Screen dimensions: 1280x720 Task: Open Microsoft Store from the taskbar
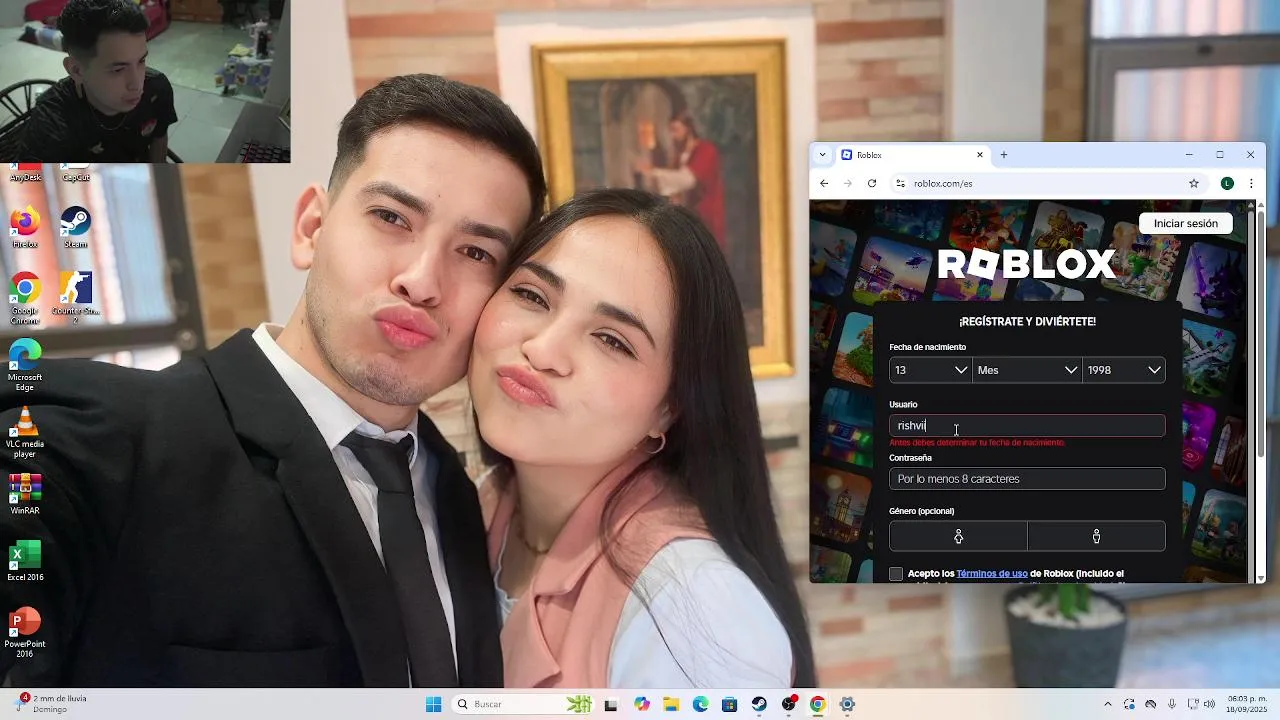point(730,704)
